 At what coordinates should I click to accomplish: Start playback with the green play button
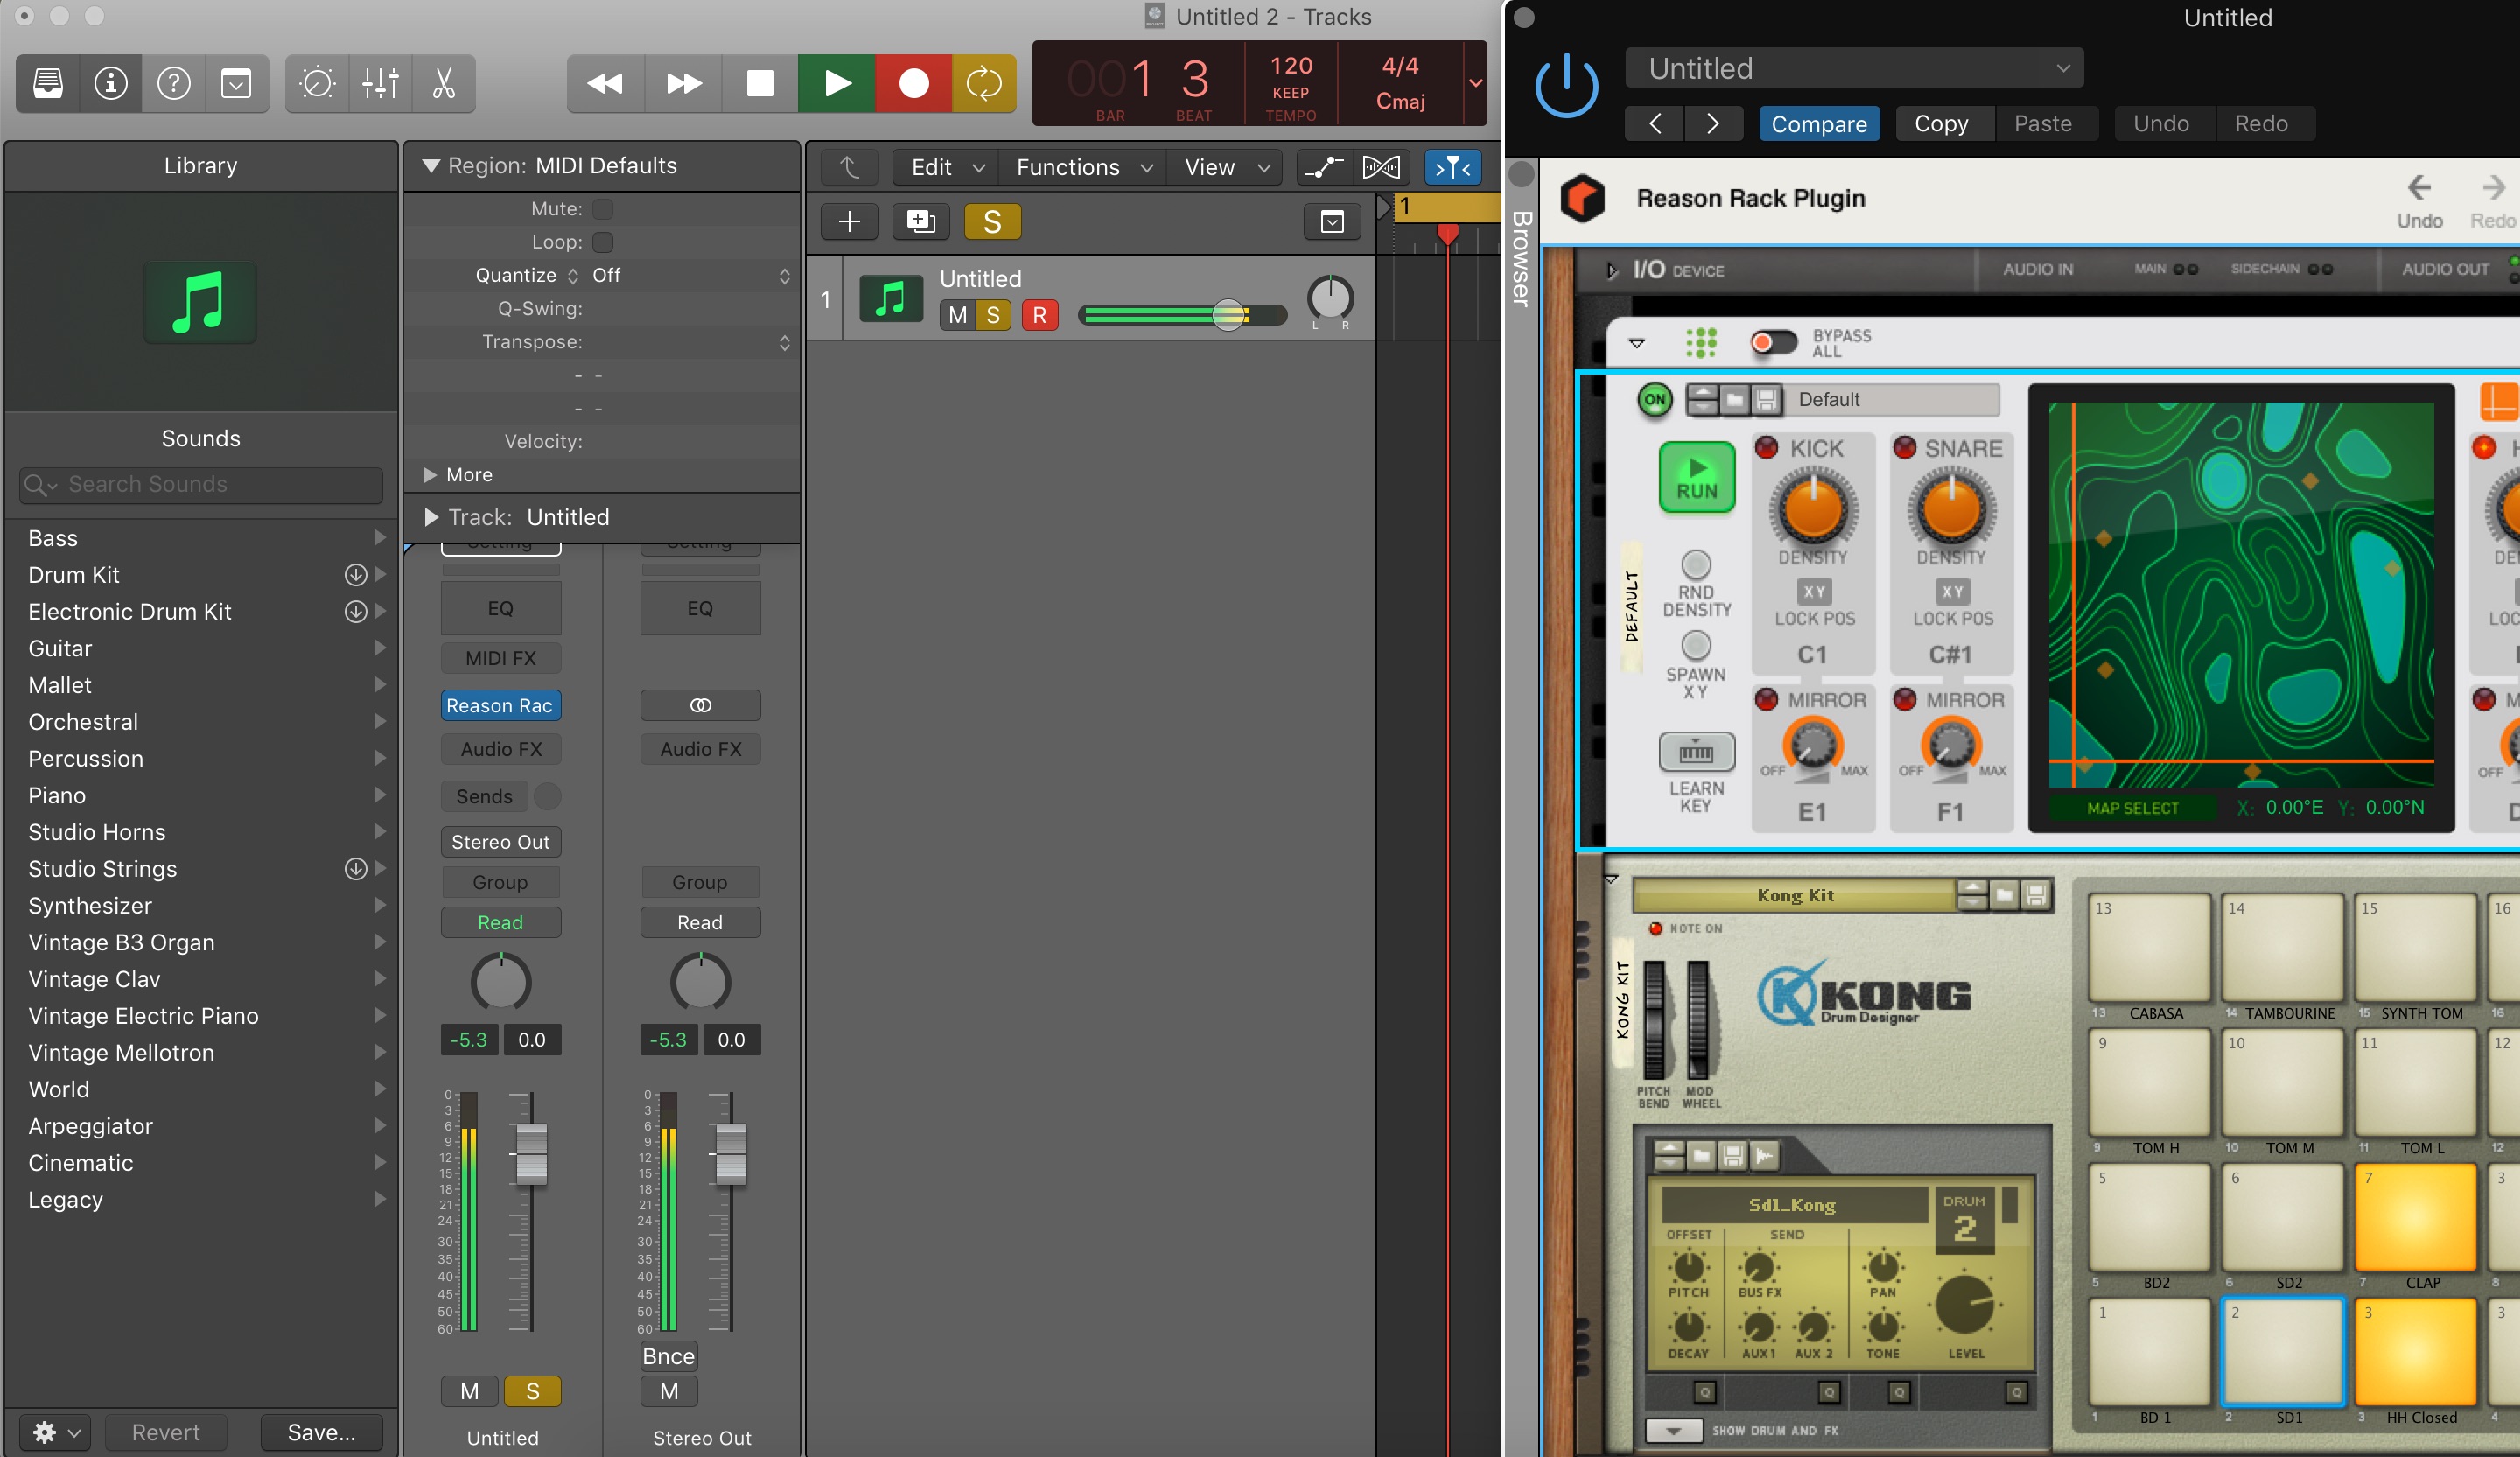(837, 83)
